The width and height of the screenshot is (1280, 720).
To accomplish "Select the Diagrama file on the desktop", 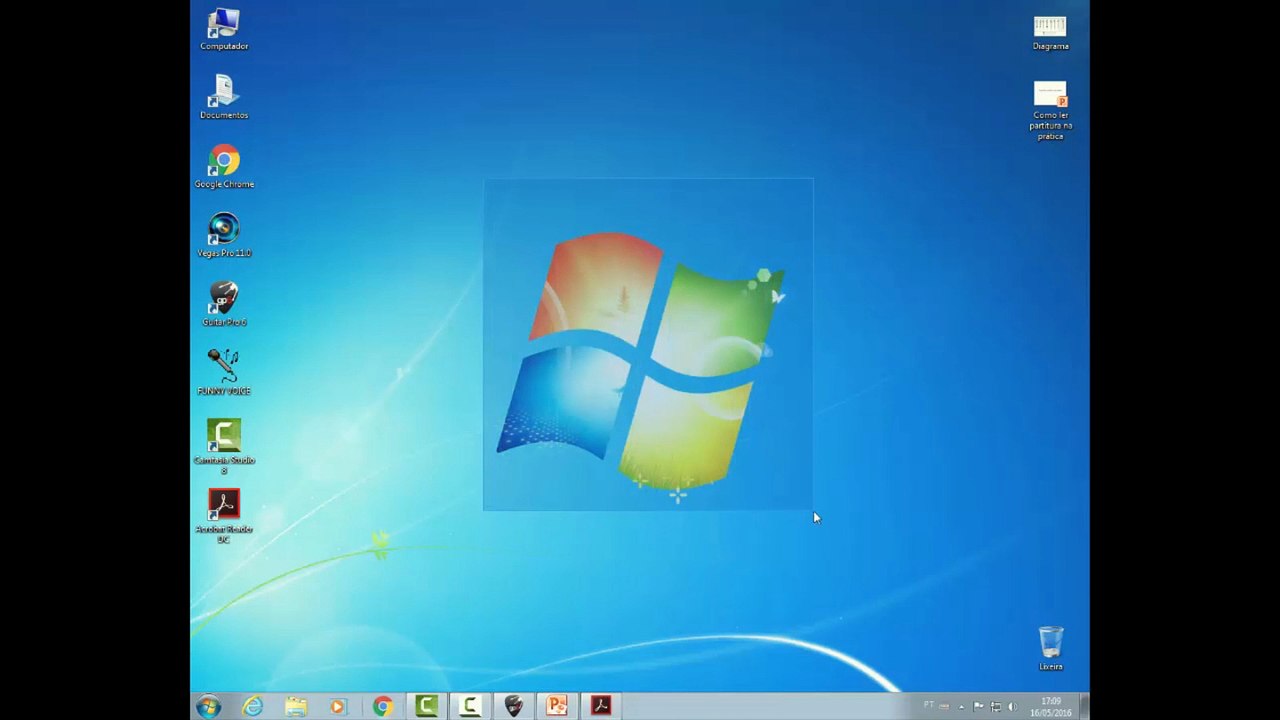I will (1050, 31).
